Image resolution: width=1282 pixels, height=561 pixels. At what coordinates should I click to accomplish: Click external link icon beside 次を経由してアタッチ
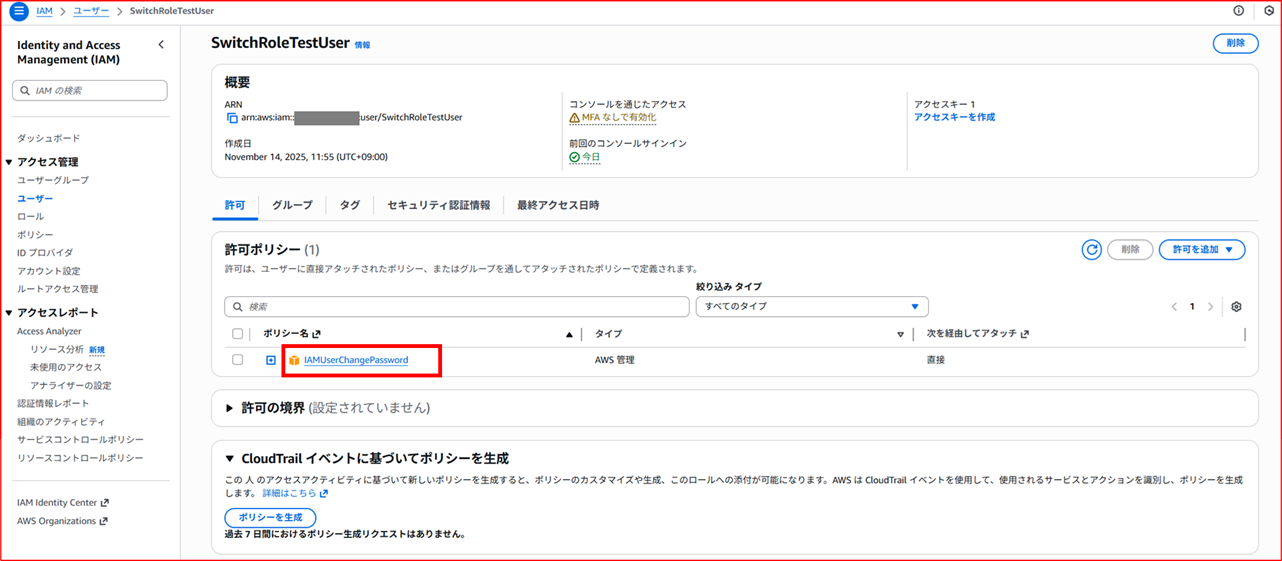point(1024,334)
